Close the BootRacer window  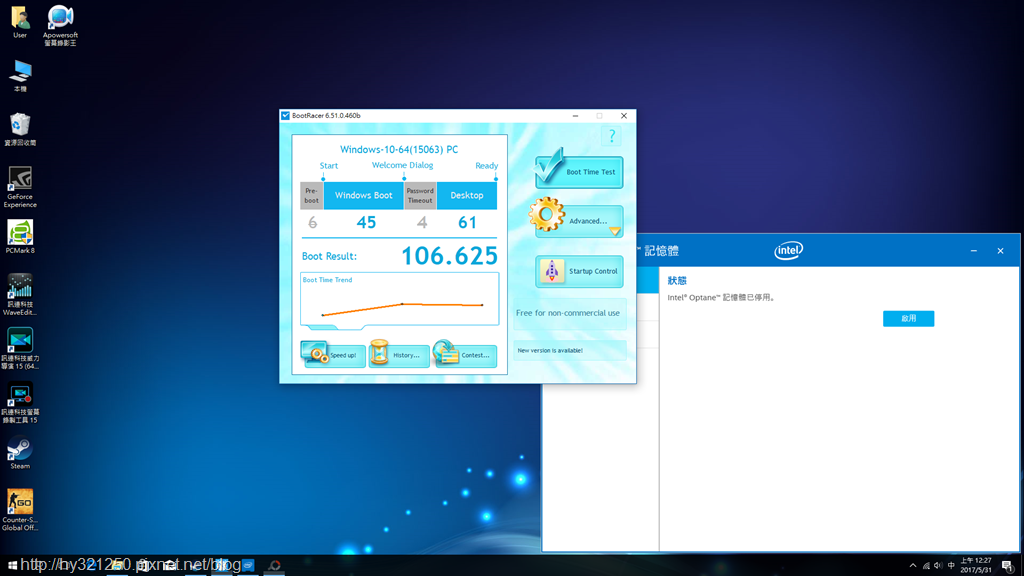point(624,116)
